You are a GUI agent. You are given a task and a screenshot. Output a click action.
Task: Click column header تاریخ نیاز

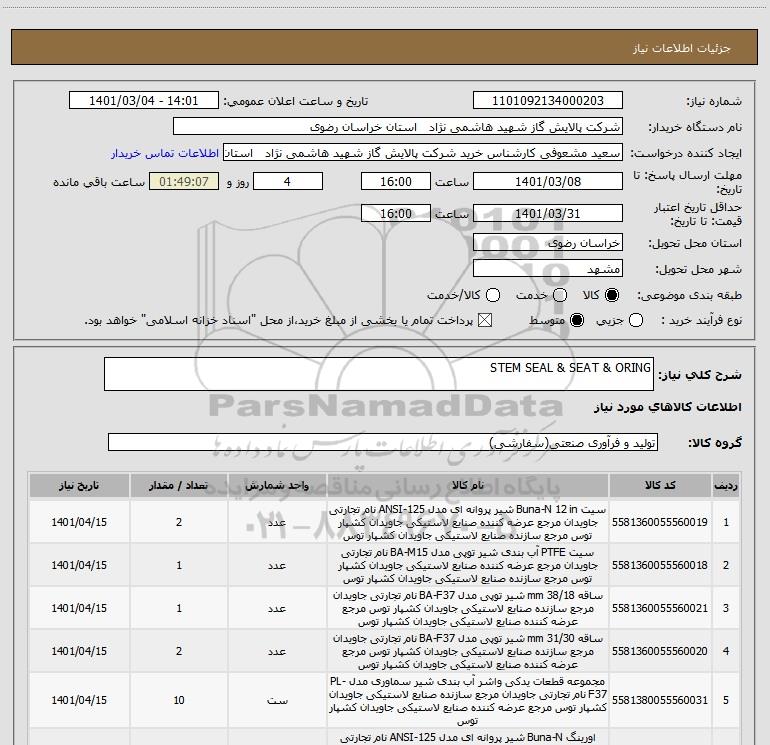79,486
